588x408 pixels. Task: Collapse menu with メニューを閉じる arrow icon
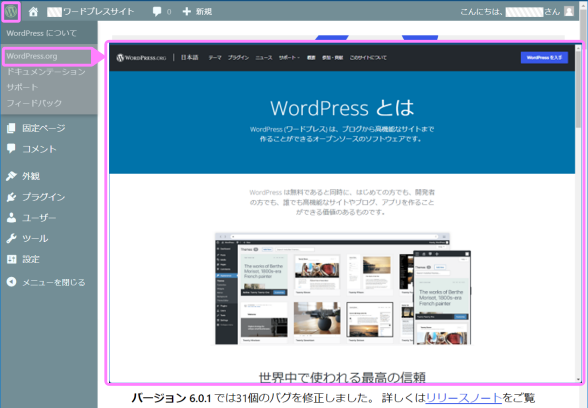click(11, 282)
